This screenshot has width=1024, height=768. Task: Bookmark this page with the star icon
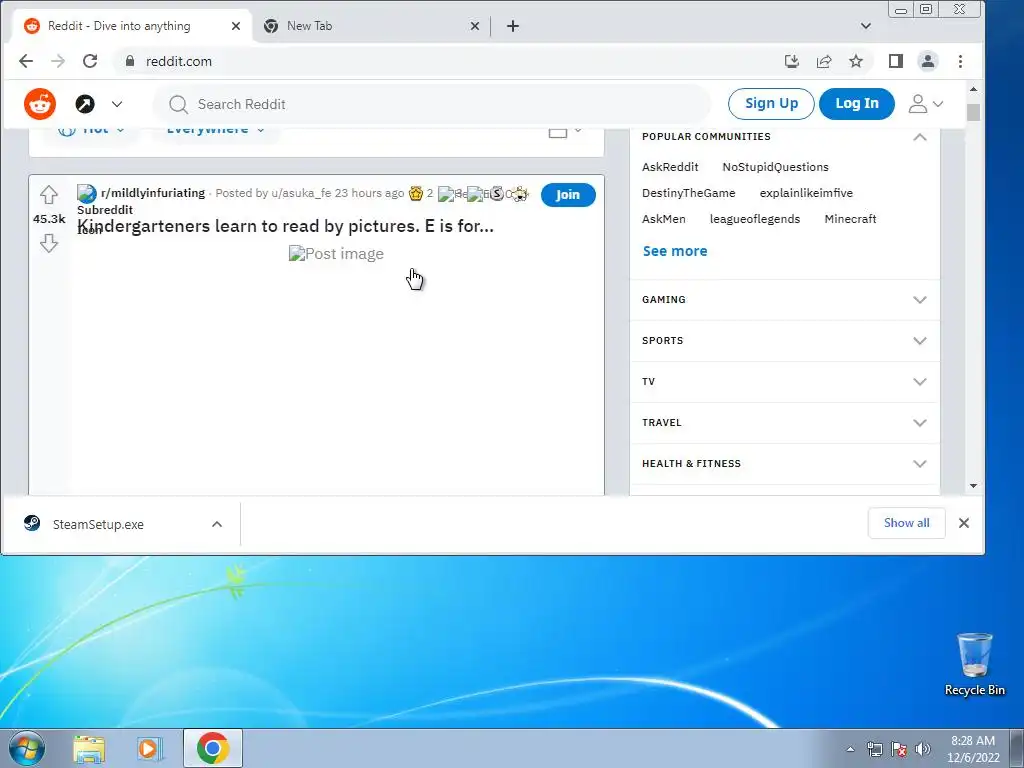coord(856,61)
